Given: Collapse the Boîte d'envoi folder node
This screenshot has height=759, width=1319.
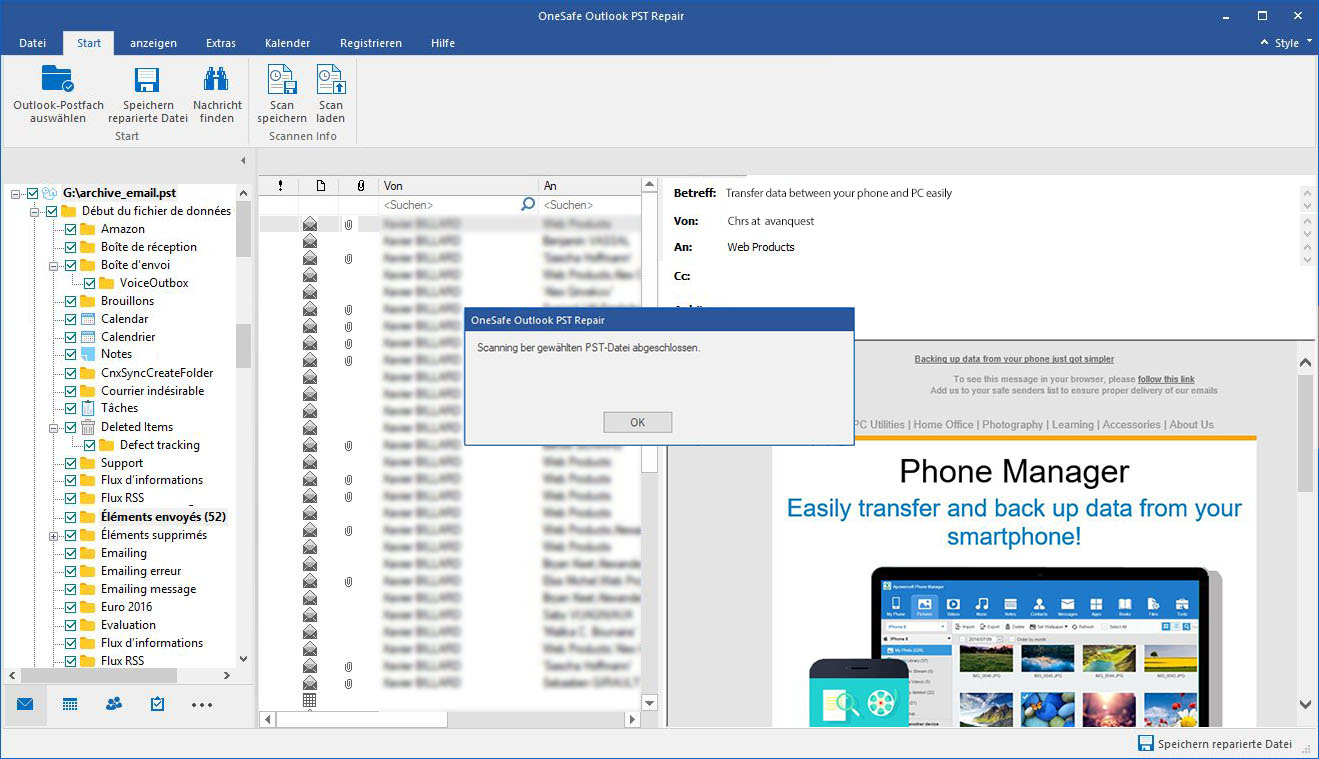Looking at the screenshot, I should (x=53, y=265).
